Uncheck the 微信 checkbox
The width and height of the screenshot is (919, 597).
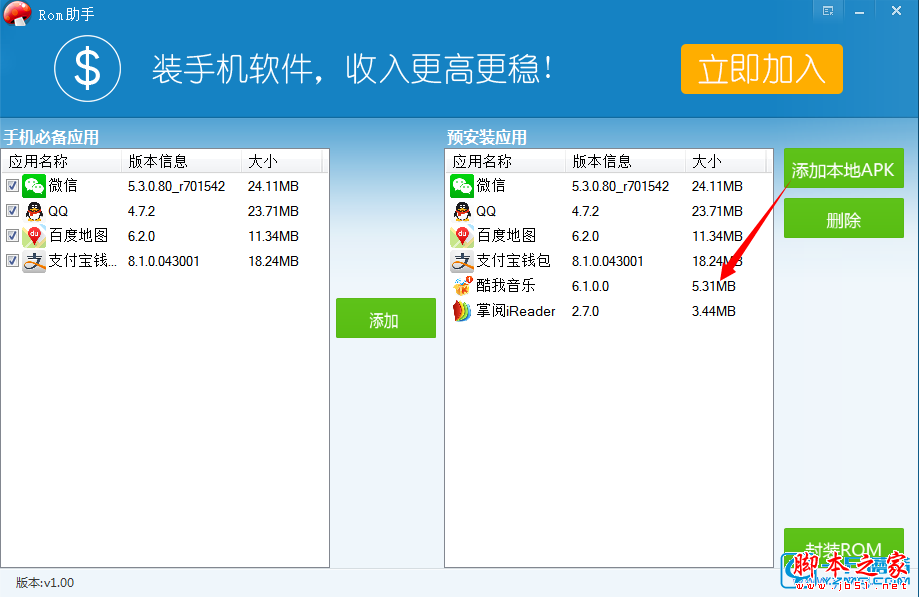12,186
